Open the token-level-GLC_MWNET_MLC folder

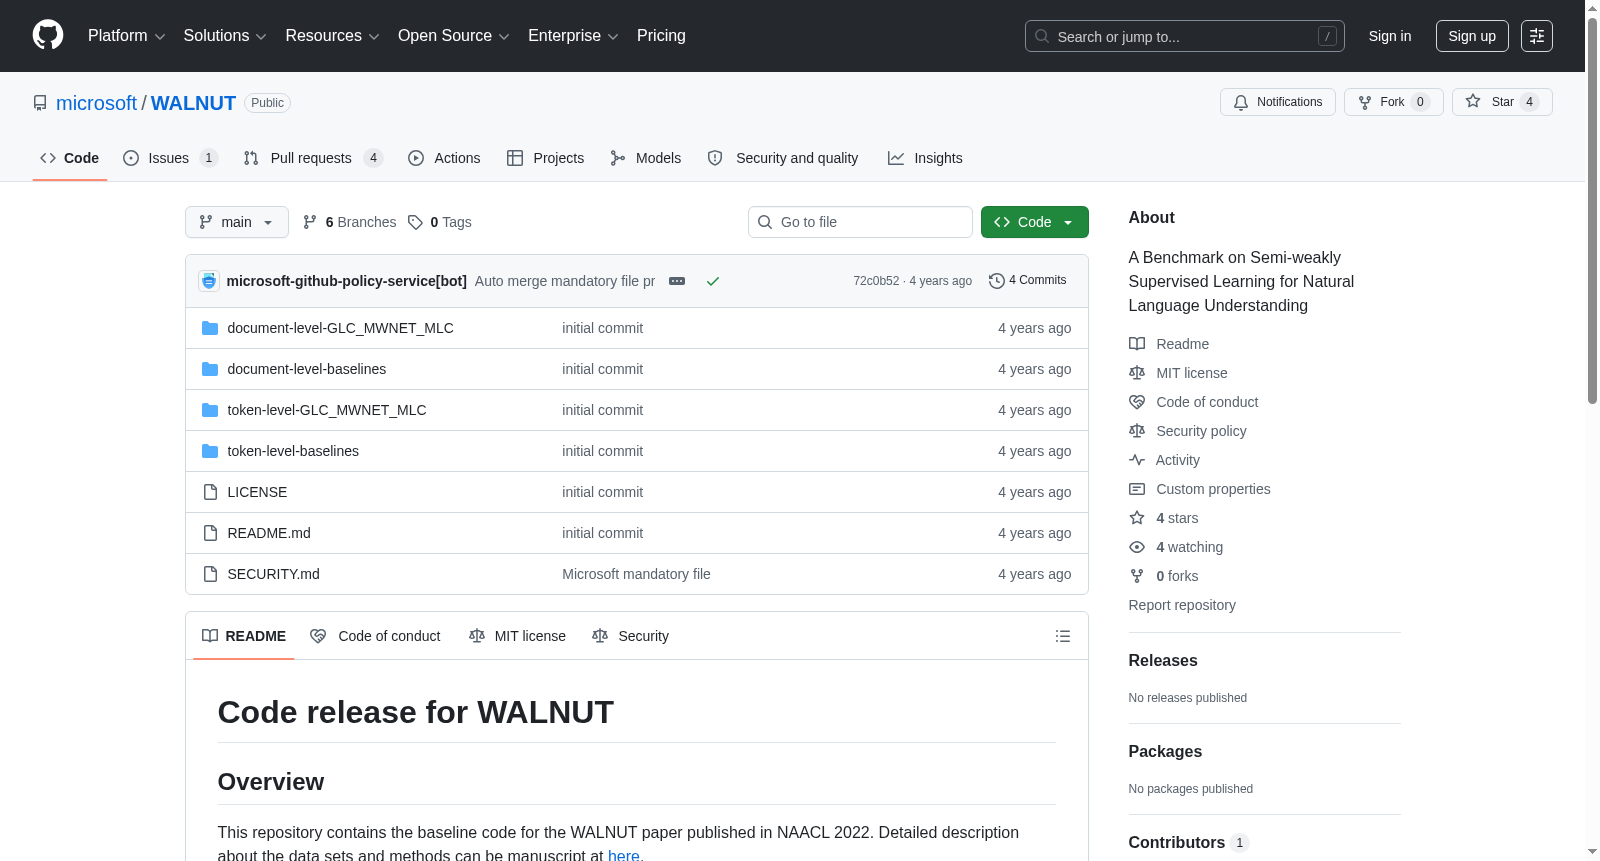coord(327,410)
